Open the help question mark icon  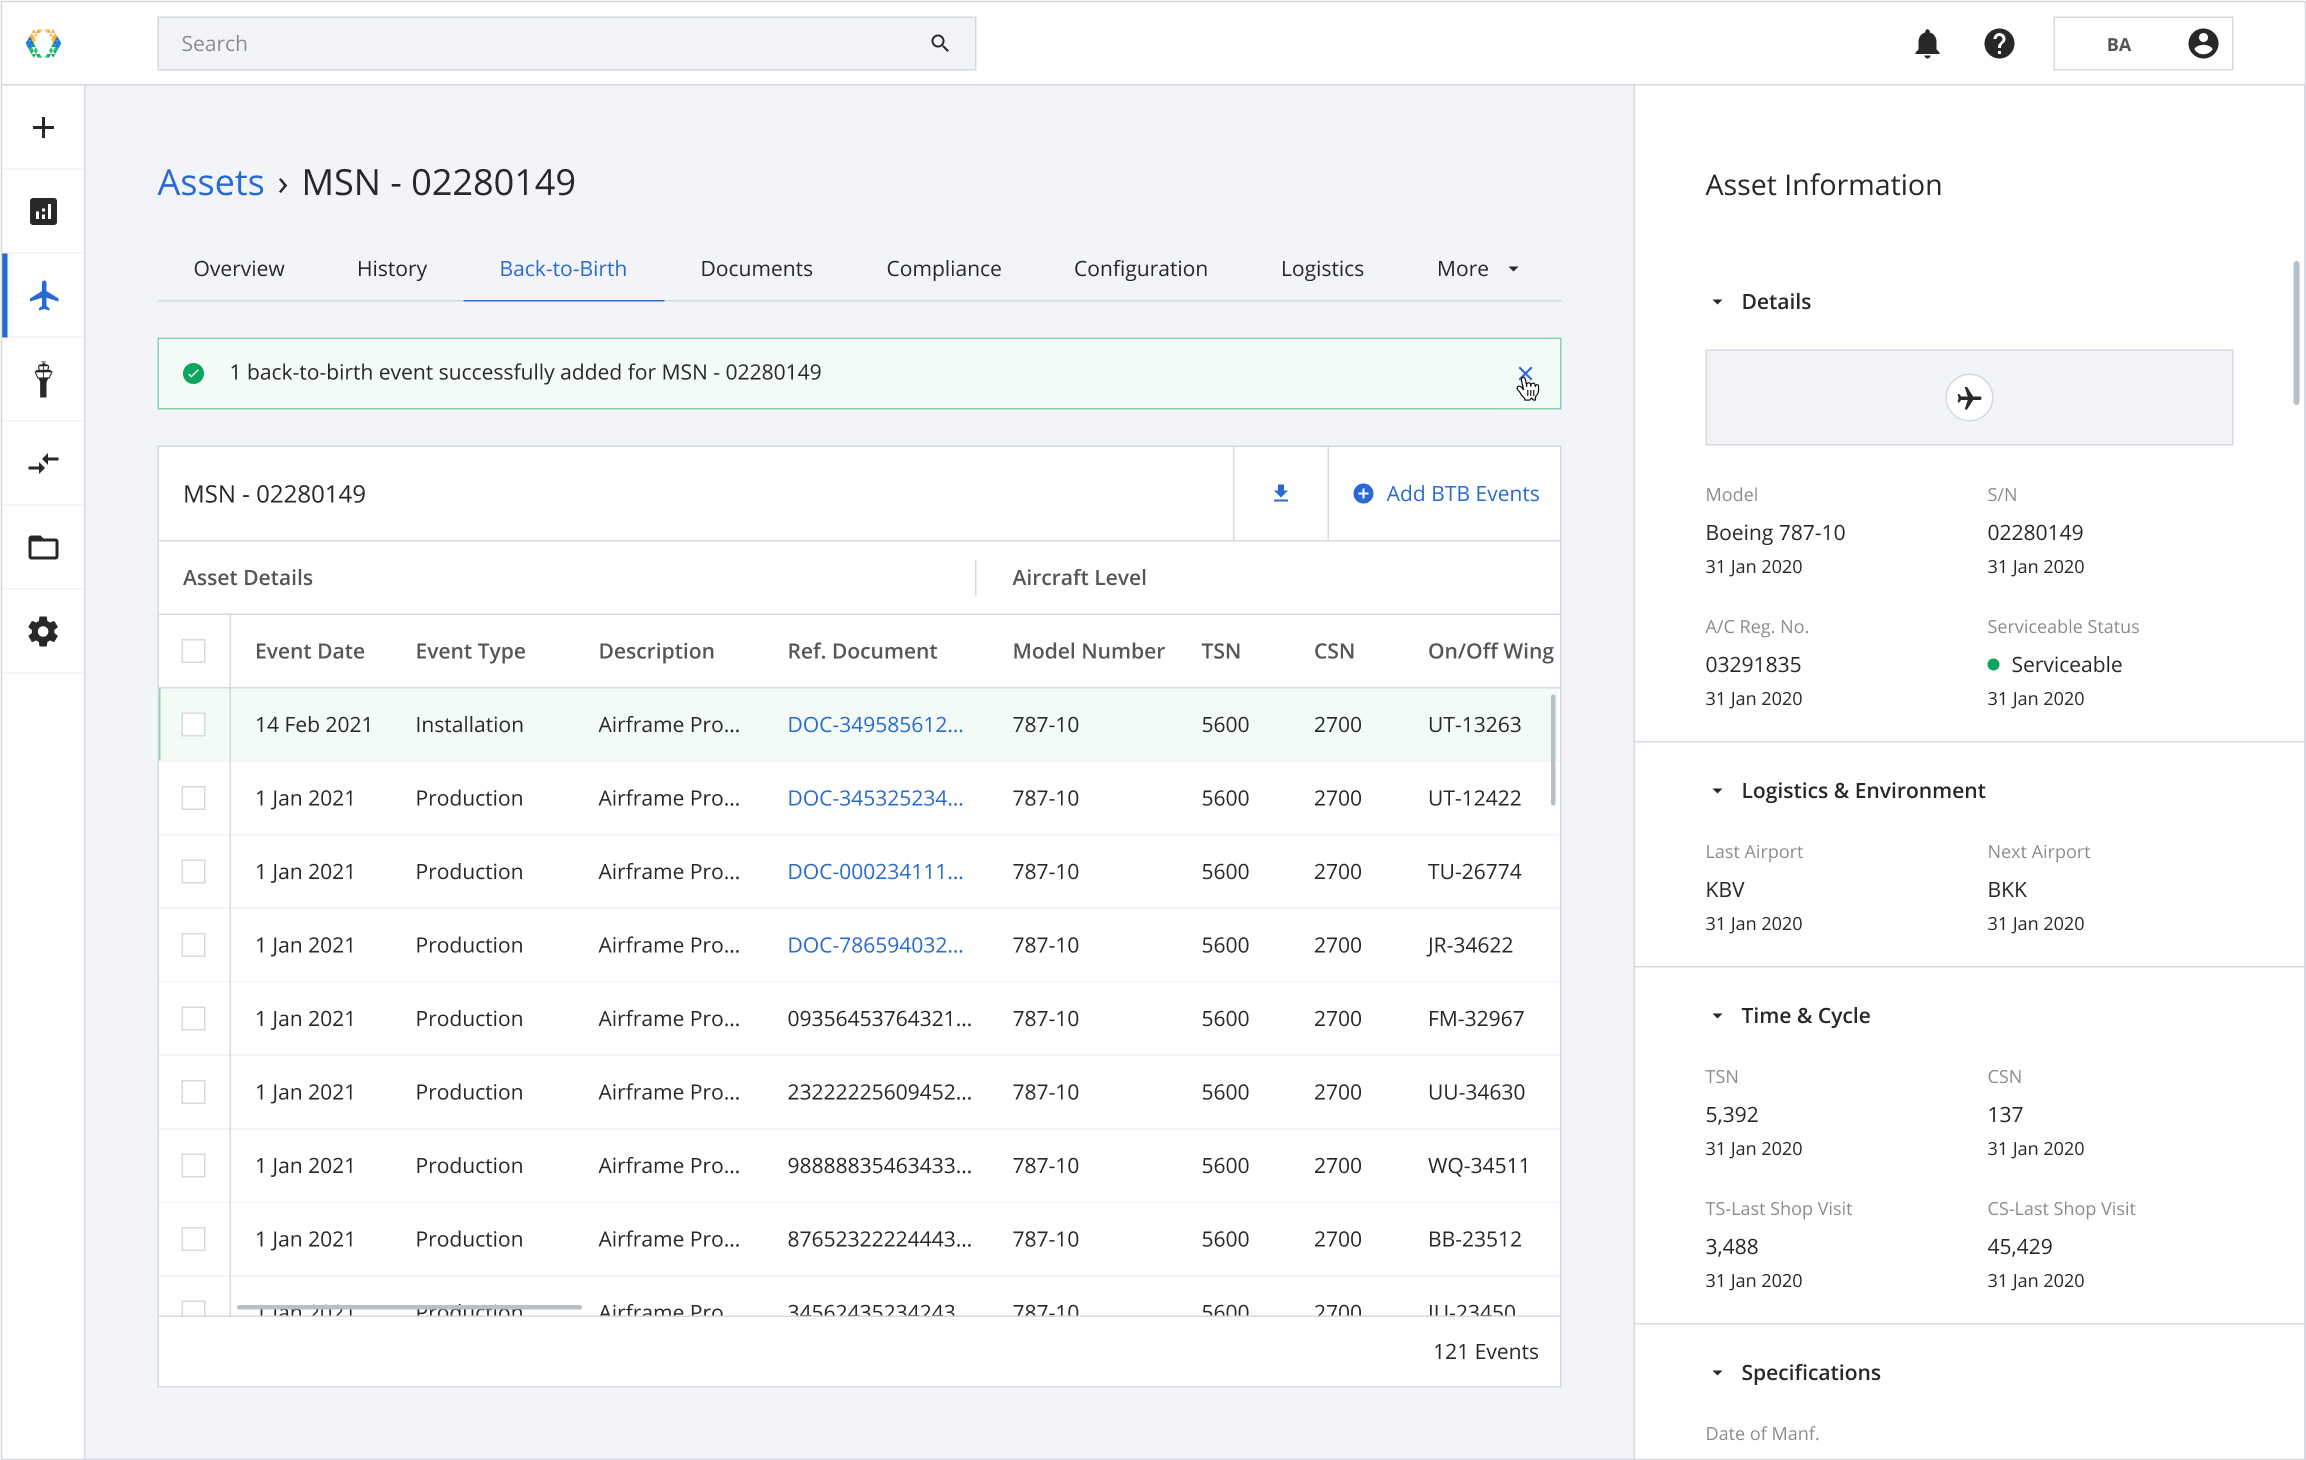(x=1999, y=44)
